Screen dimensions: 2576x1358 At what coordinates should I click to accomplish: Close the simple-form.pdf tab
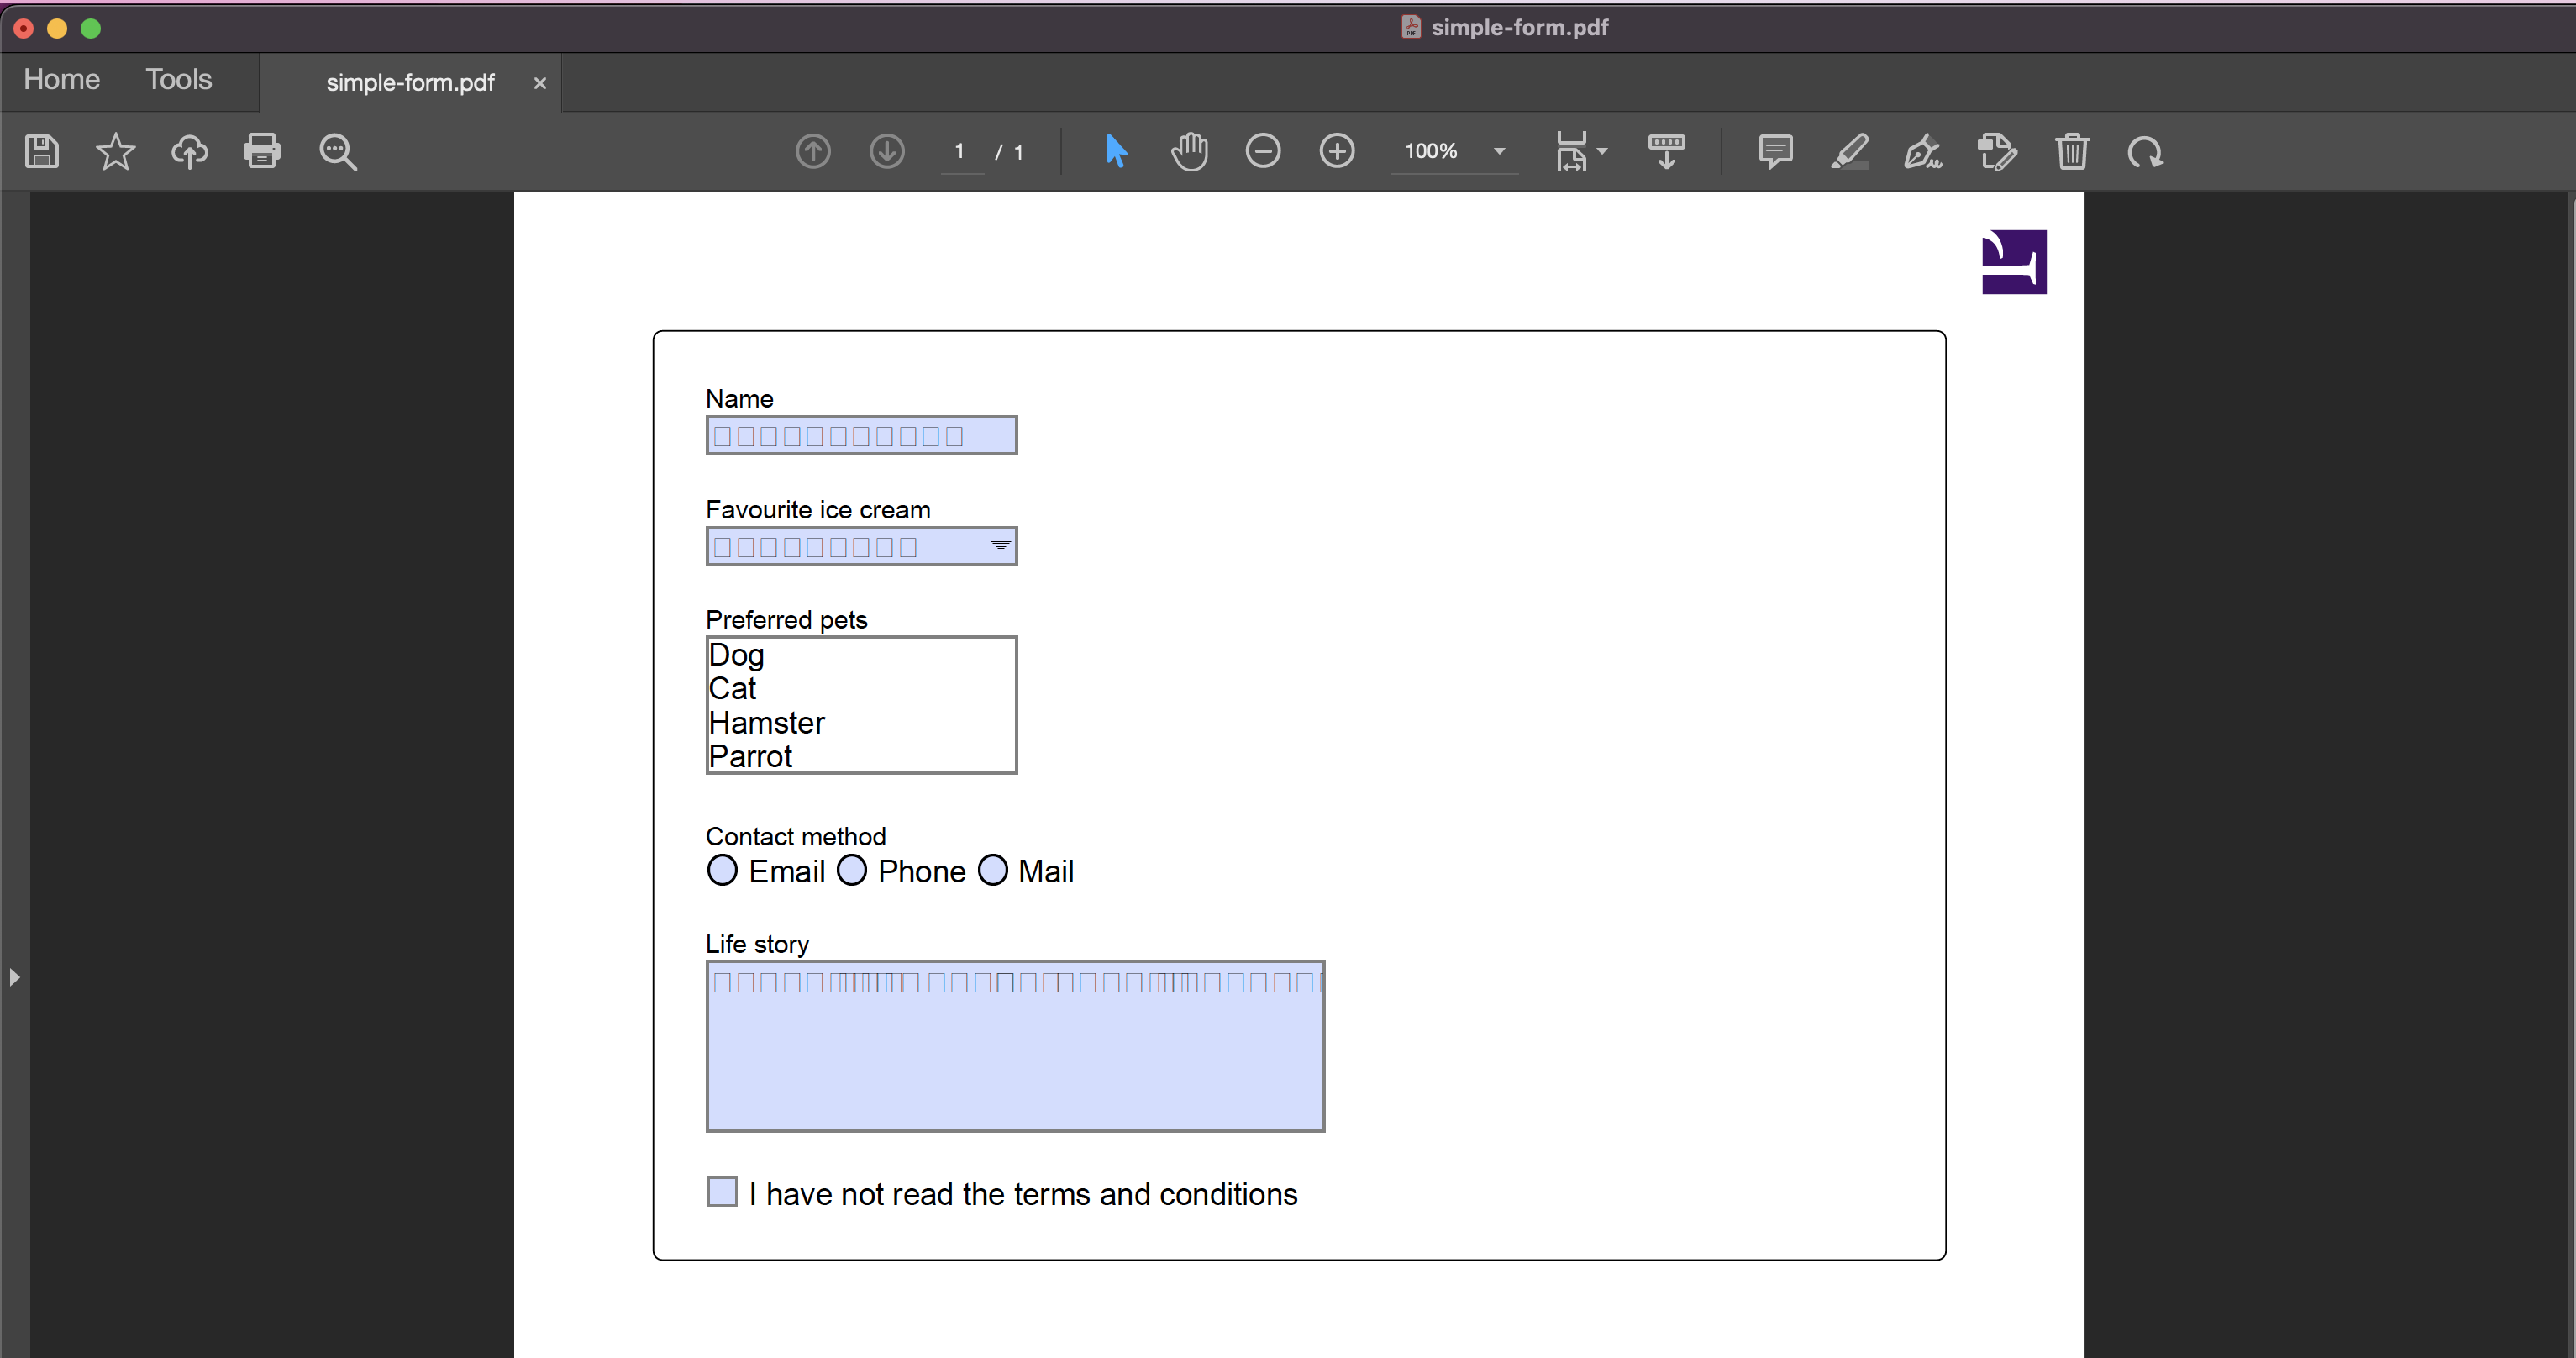coord(540,83)
